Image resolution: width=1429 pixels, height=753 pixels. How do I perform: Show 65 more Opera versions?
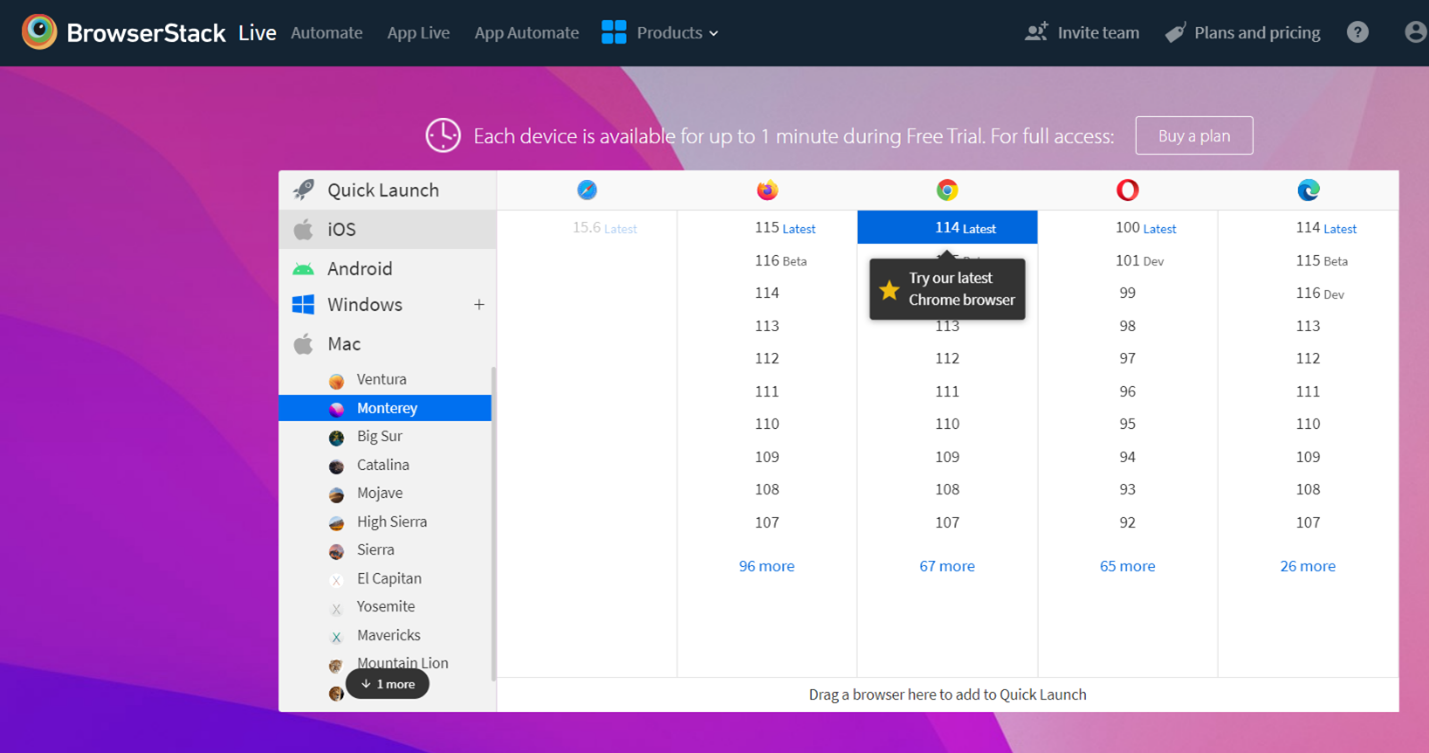tap(1127, 566)
